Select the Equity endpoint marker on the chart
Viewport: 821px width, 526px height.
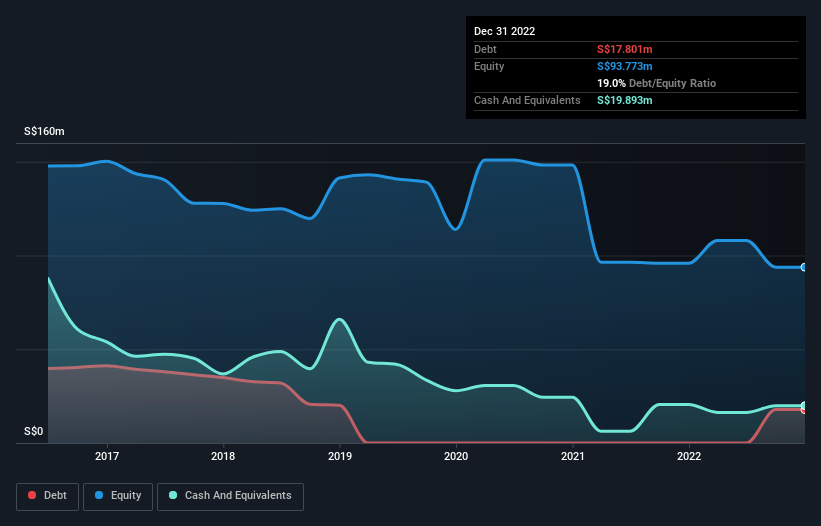[804, 267]
